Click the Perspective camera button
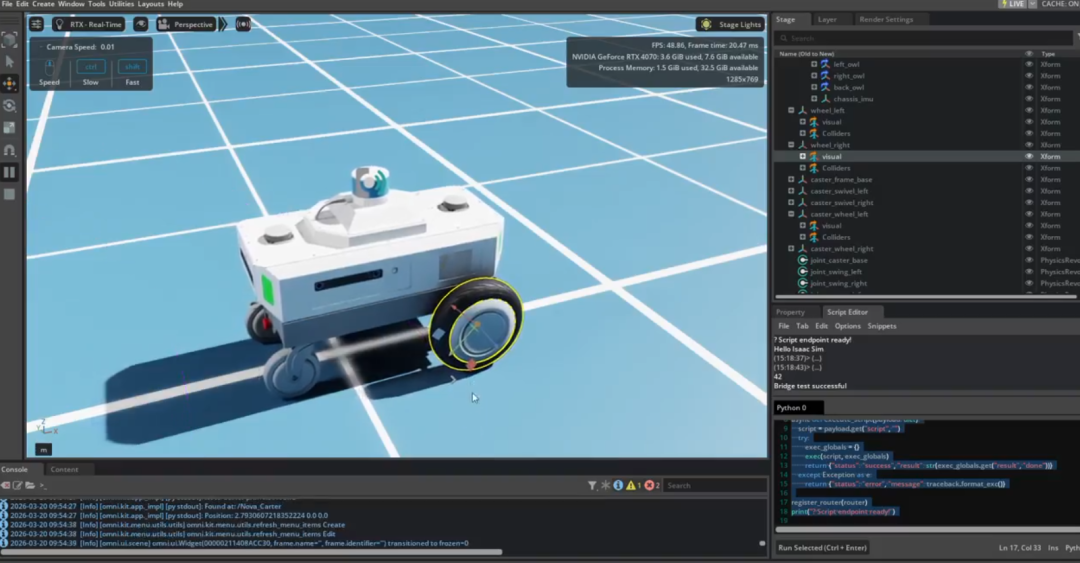Screen dimensions: 1080x563 (x=185, y=24)
